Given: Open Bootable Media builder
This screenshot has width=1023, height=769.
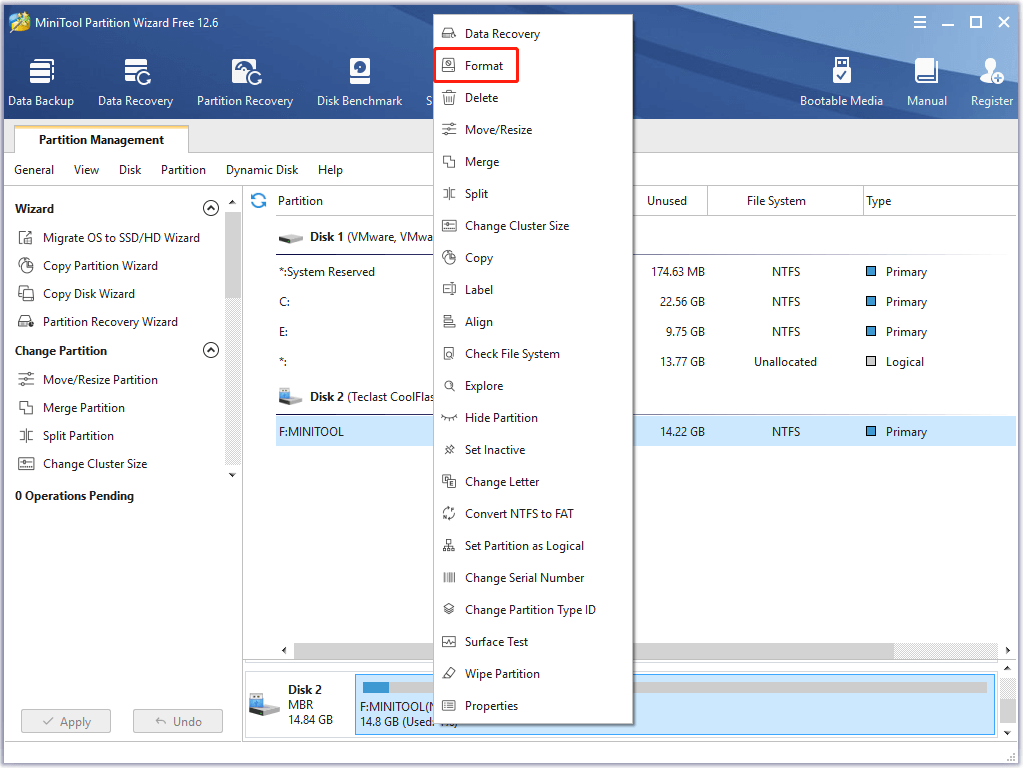Looking at the screenshot, I should click(x=841, y=82).
